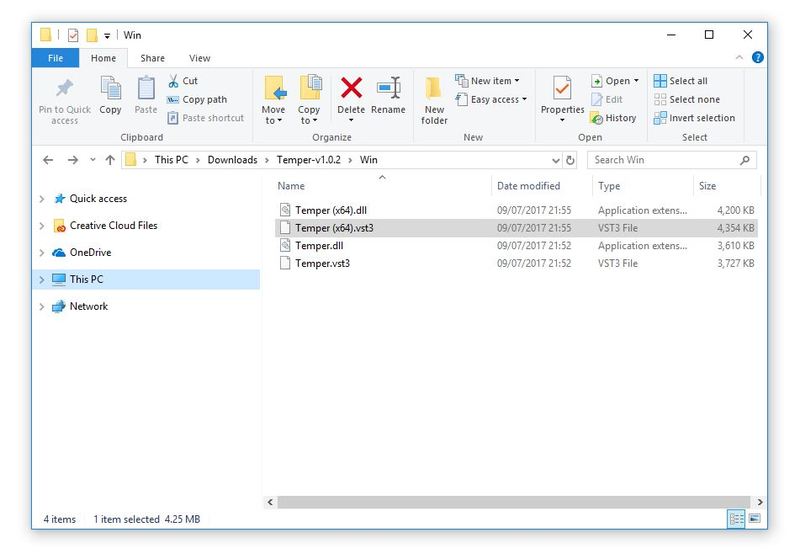800x559 pixels.
Task: Click the New folder icon
Action: coord(434,89)
